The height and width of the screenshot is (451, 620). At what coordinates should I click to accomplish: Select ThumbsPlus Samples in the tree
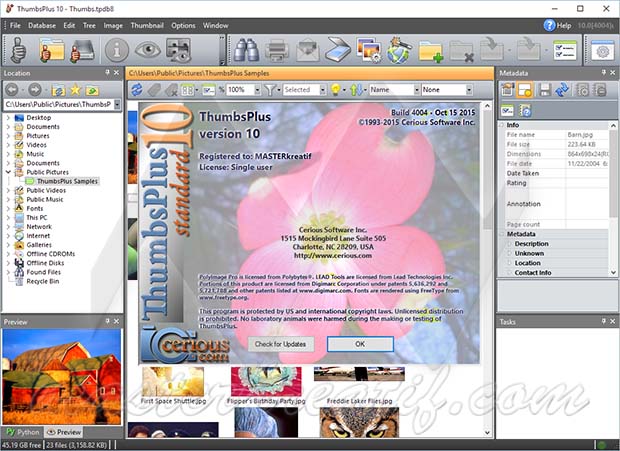67,181
